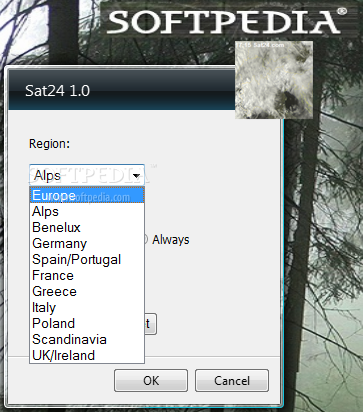This screenshot has height=412, width=363.
Task: Select Italy from the region list
Action: click(x=87, y=307)
